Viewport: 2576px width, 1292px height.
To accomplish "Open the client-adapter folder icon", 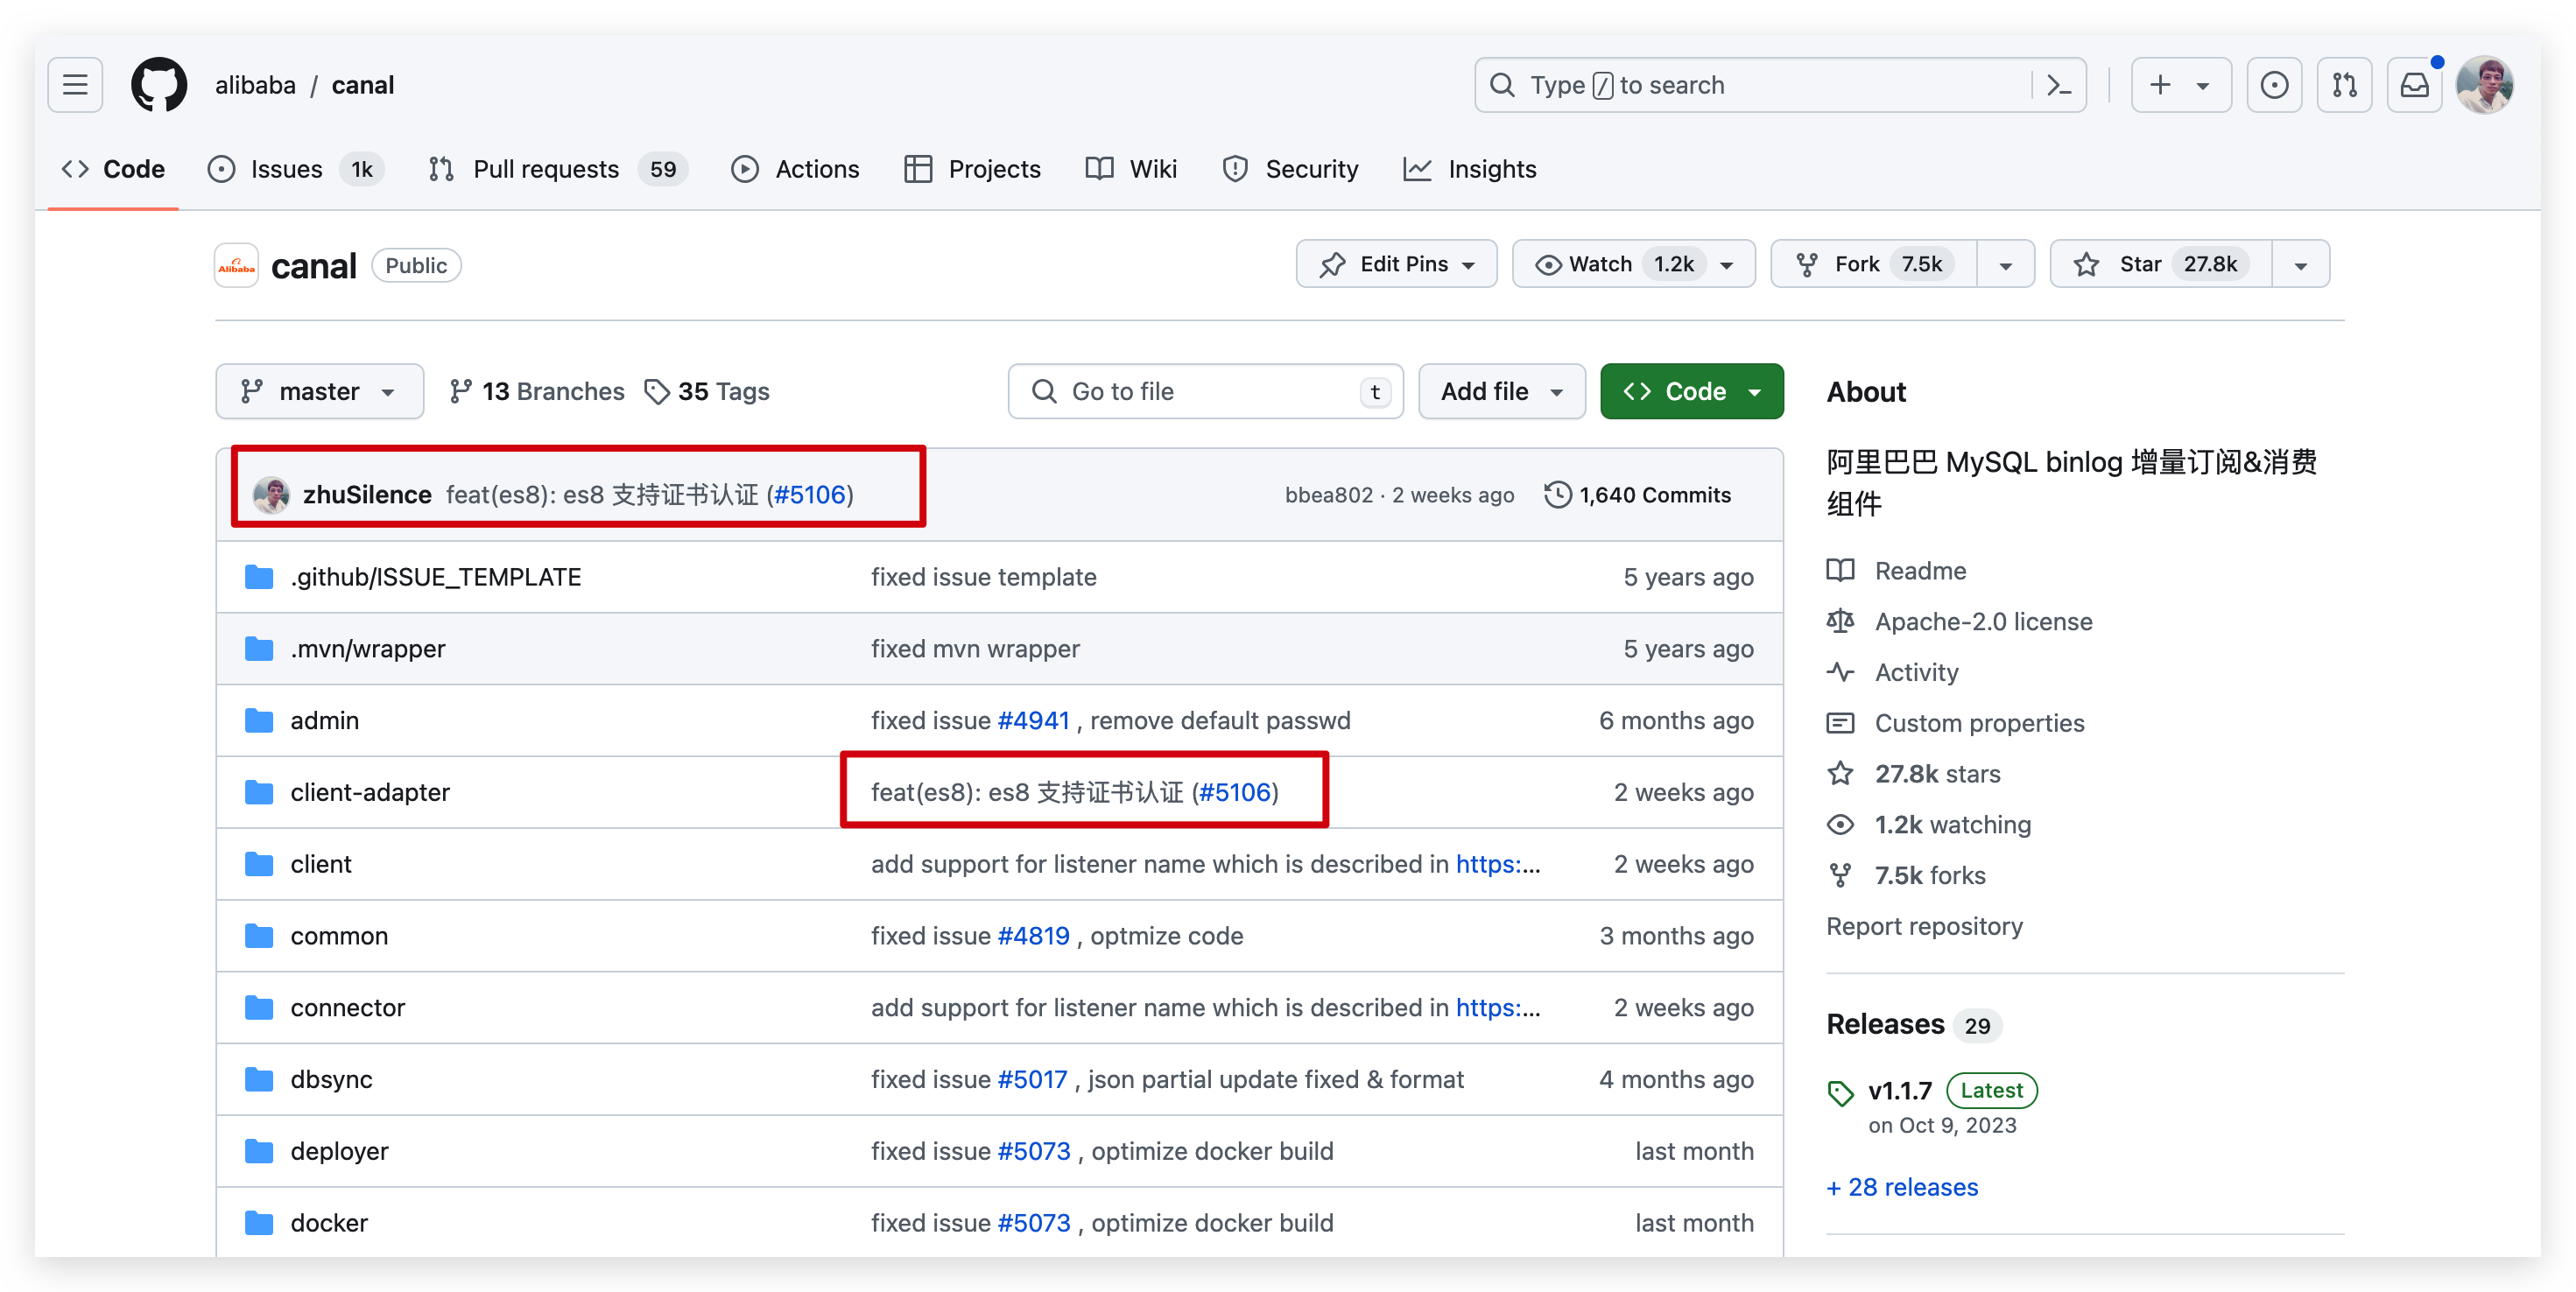I will tap(259, 792).
